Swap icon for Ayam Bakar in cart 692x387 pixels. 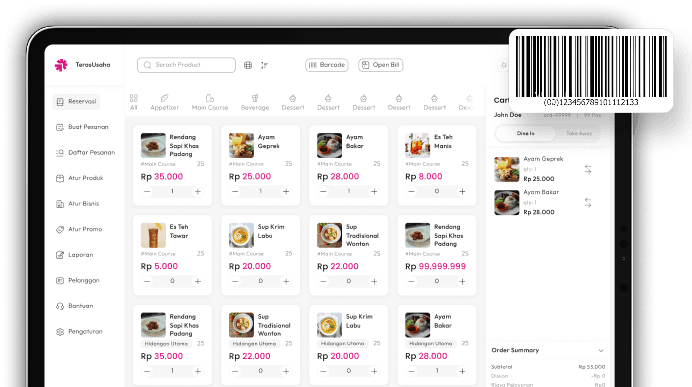[x=588, y=203]
